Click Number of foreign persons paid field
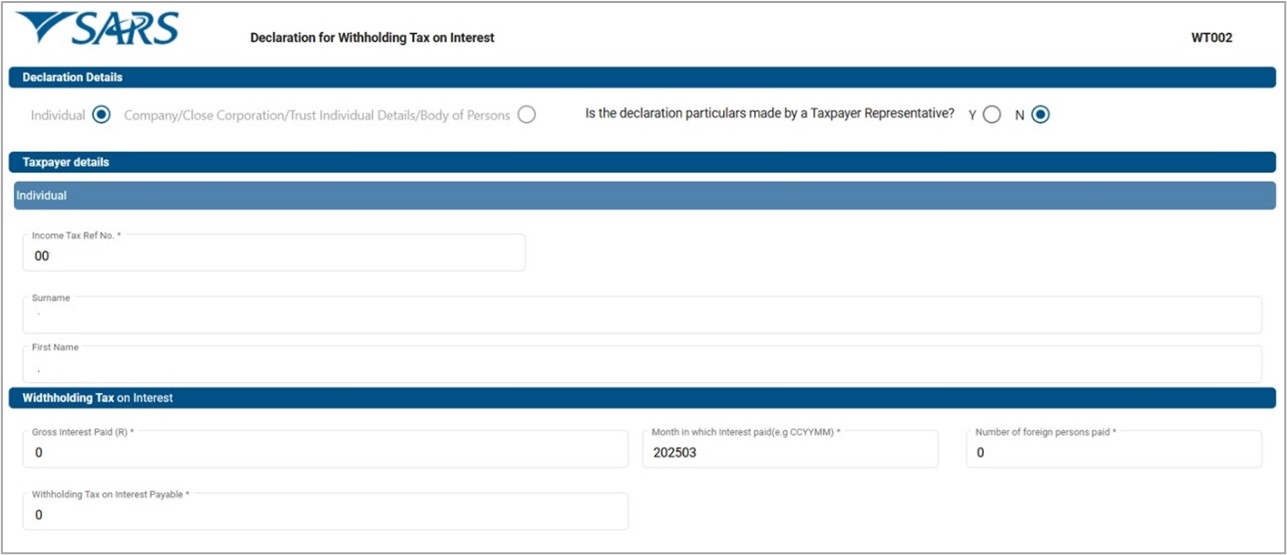This screenshot has width=1287, height=555. (1114, 449)
